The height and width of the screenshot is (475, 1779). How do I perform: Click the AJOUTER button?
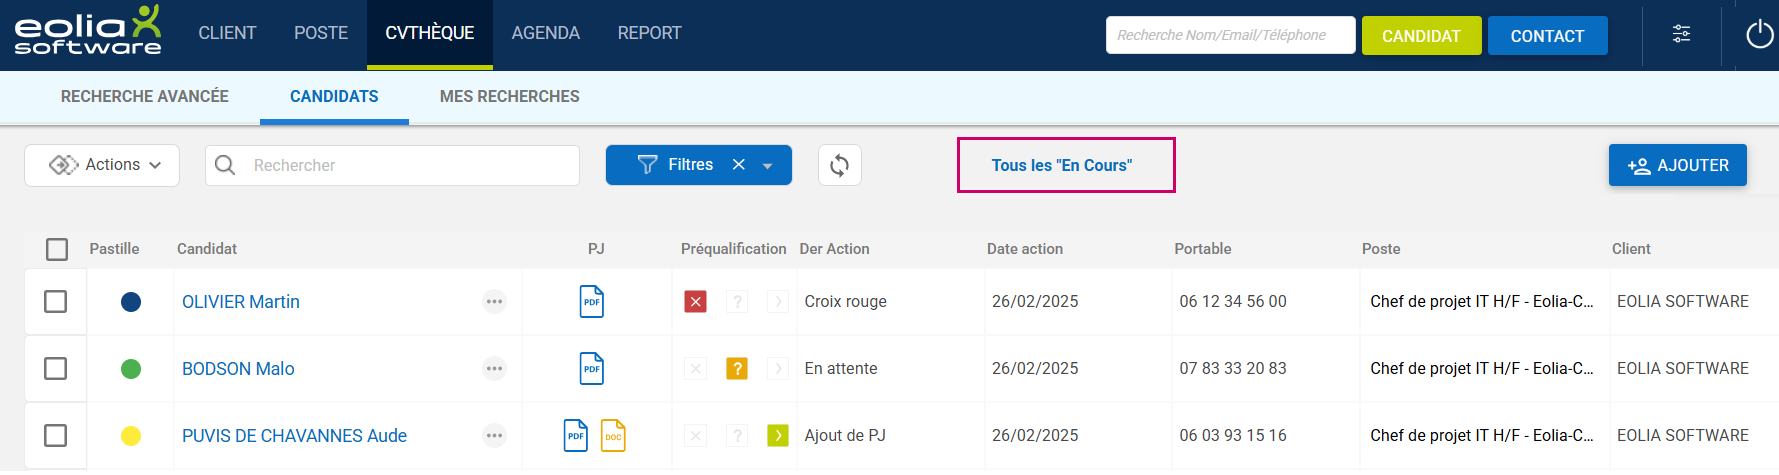tap(1677, 165)
